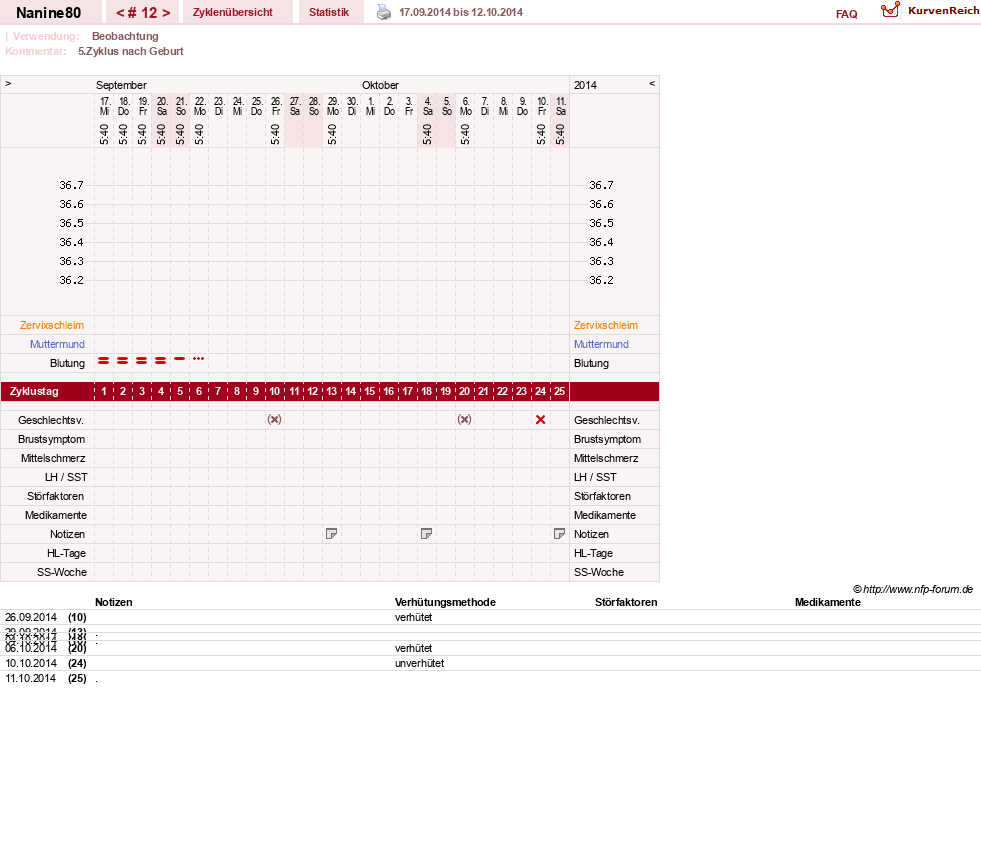981x861 pixels.
Task: Select cycle day 25 in Zyklustag row
Action: pyautogui.click(x=559, y=391)
